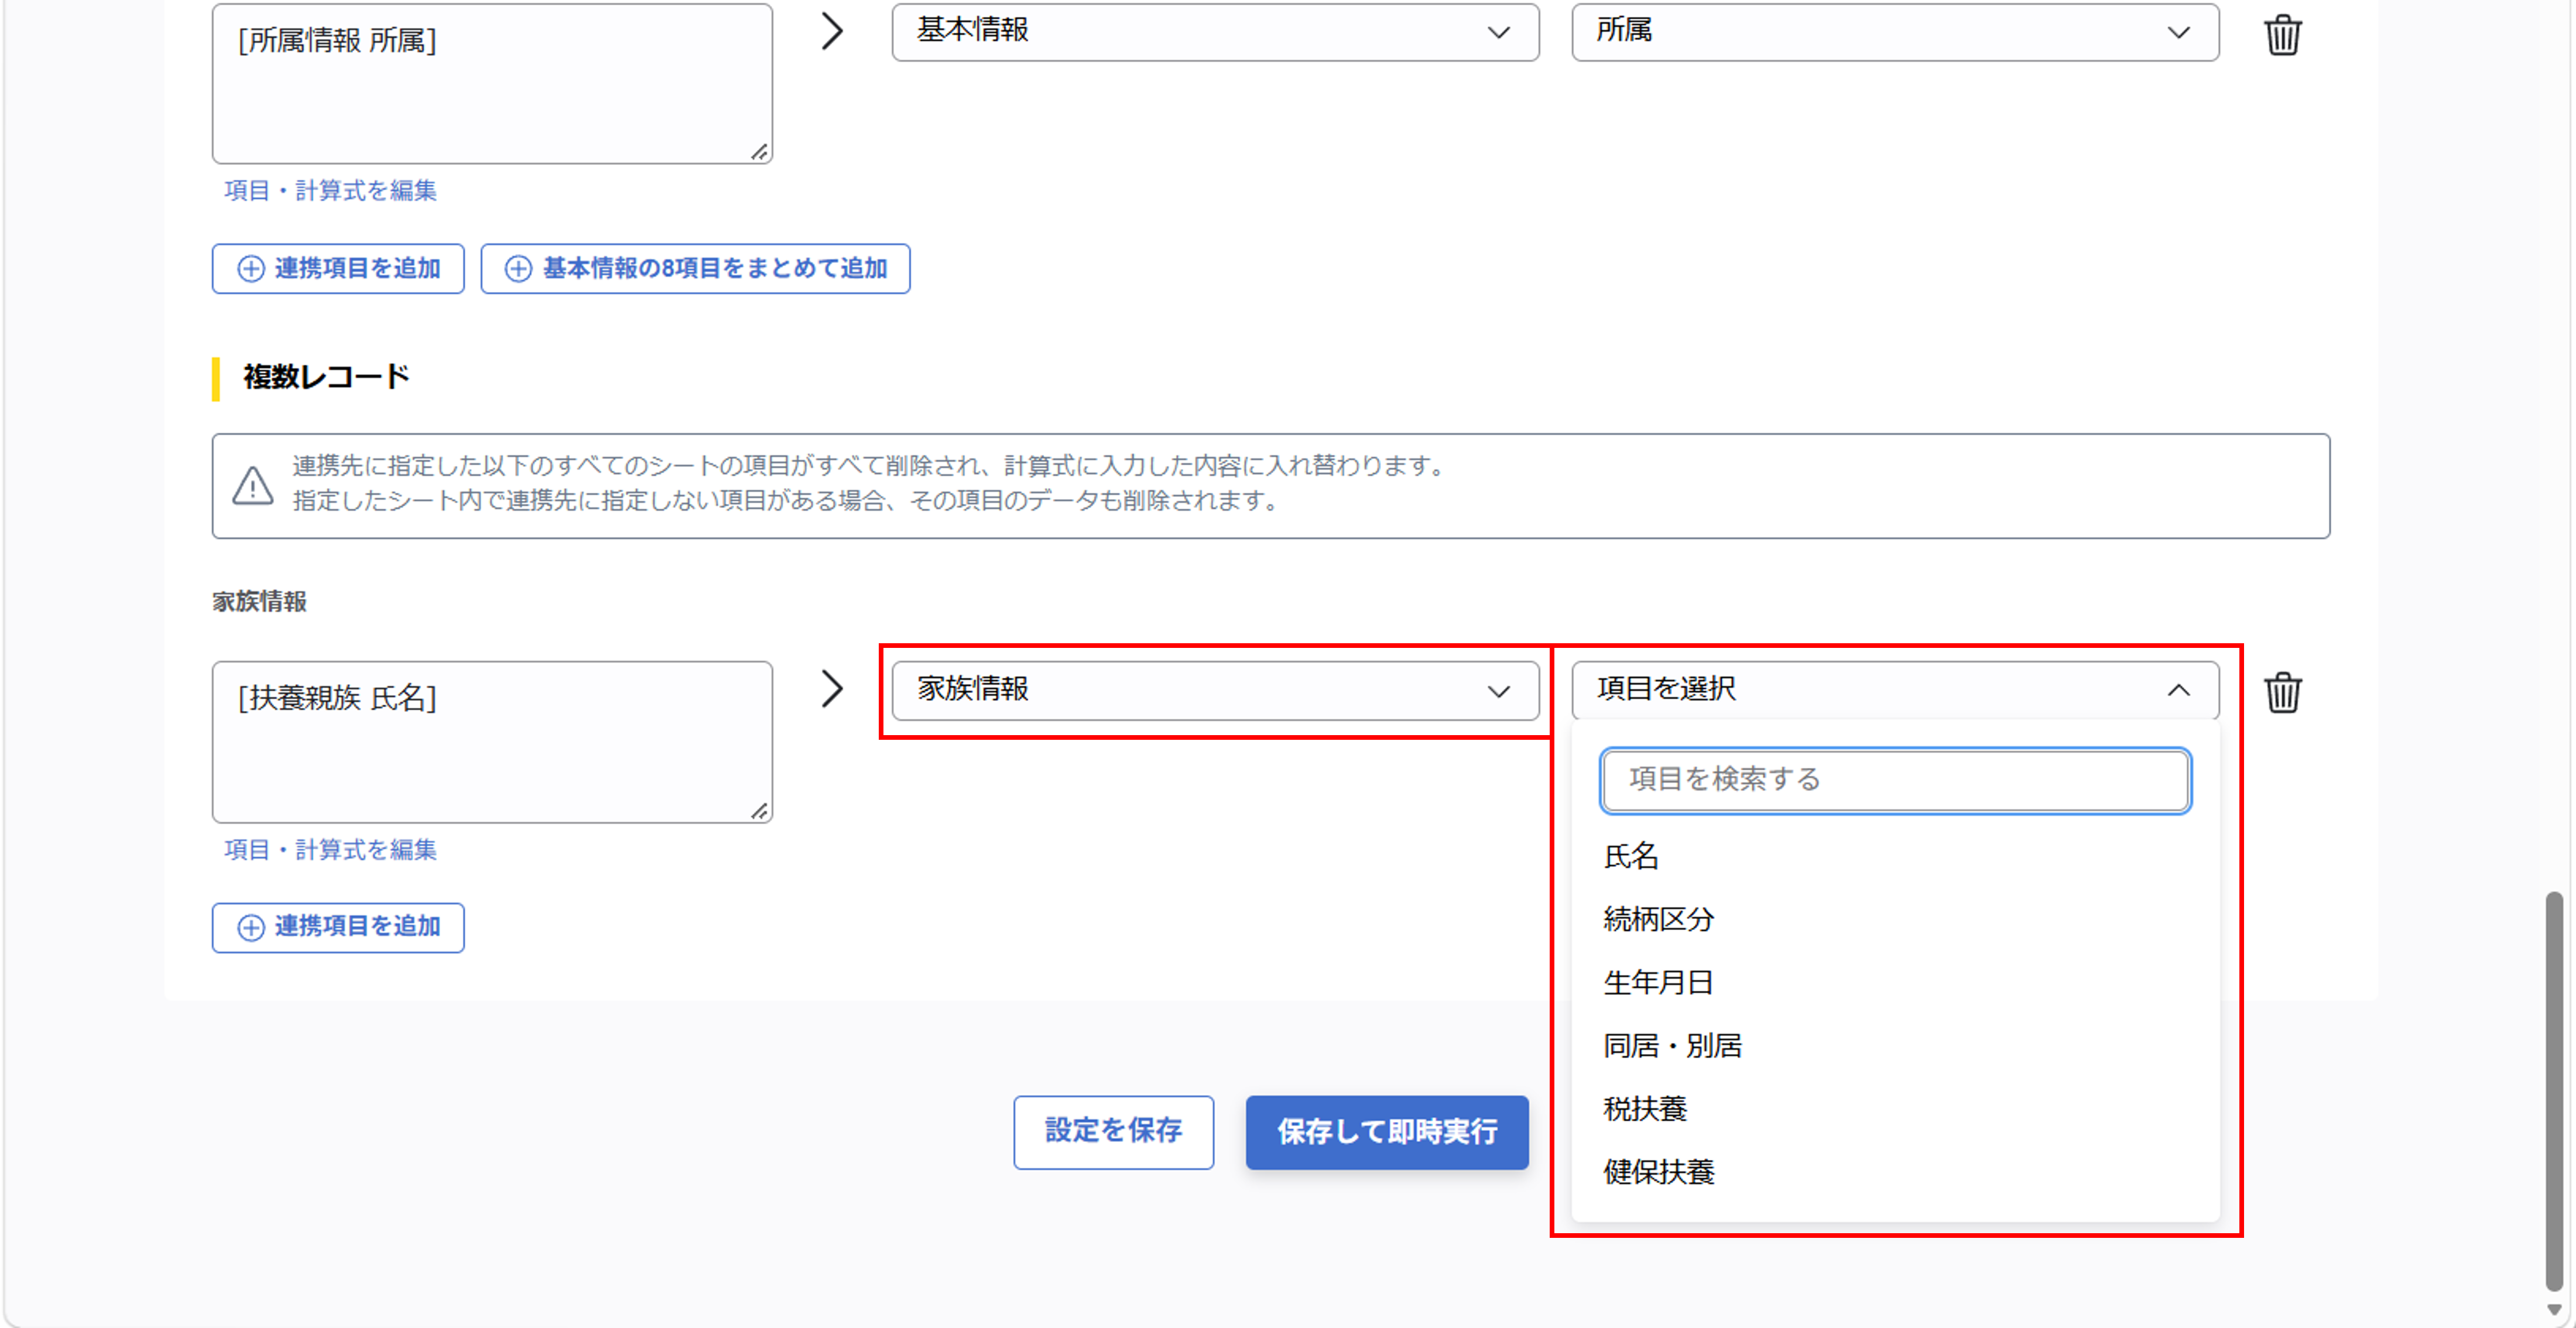The image size is (2576, 1328).
Task: Delete the 所属 mapping row via trash icon
Action: [x=2282, y=34]
